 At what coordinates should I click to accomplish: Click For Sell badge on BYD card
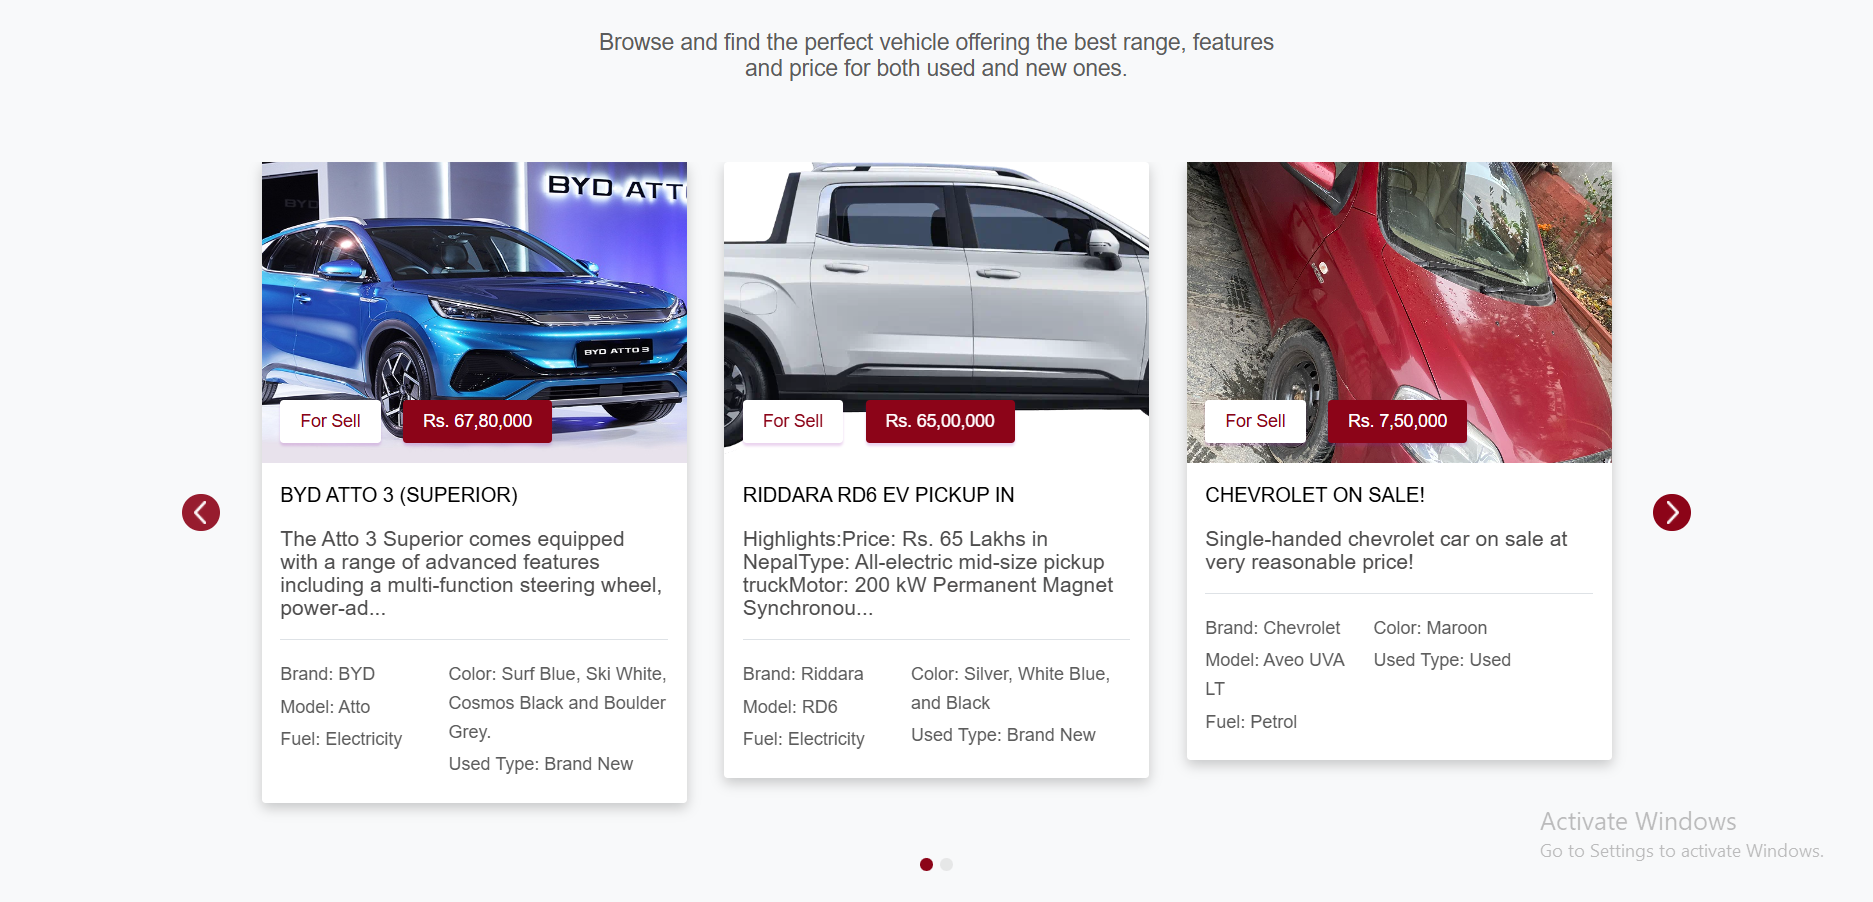(x=330, y=421)
